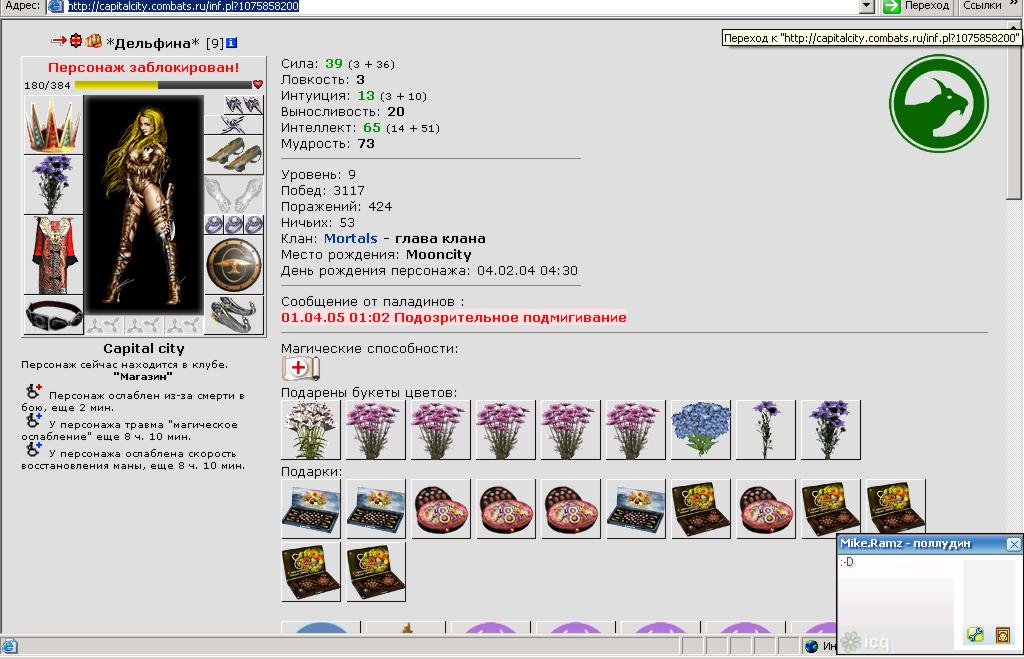Click the first empty slot below the character image
The height and width of the screenshot is (659, 1024).
[104, 325]
